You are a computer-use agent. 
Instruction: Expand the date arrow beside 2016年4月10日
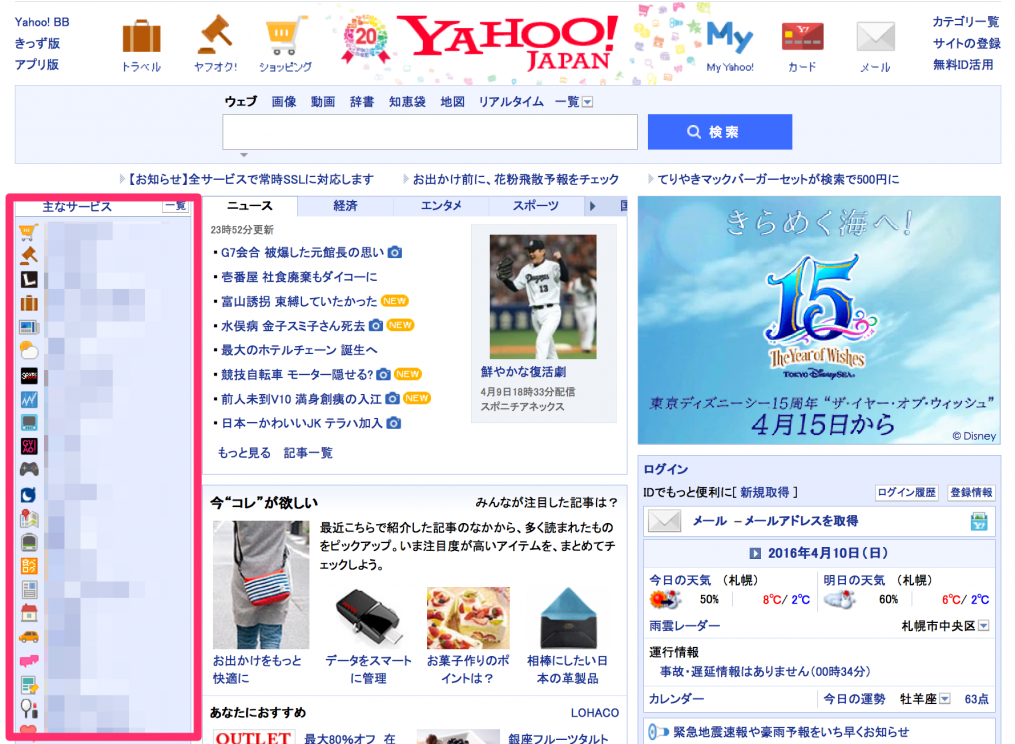(x=755, y=554)
